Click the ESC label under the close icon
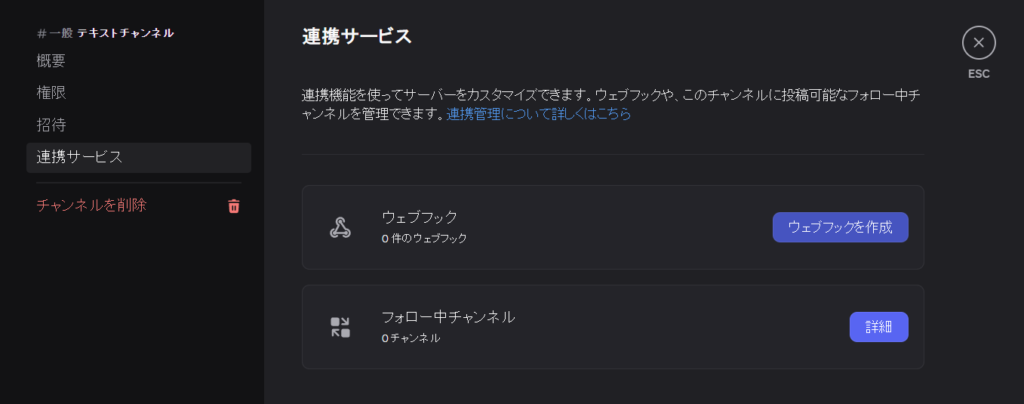 click(x=978, y=74)
